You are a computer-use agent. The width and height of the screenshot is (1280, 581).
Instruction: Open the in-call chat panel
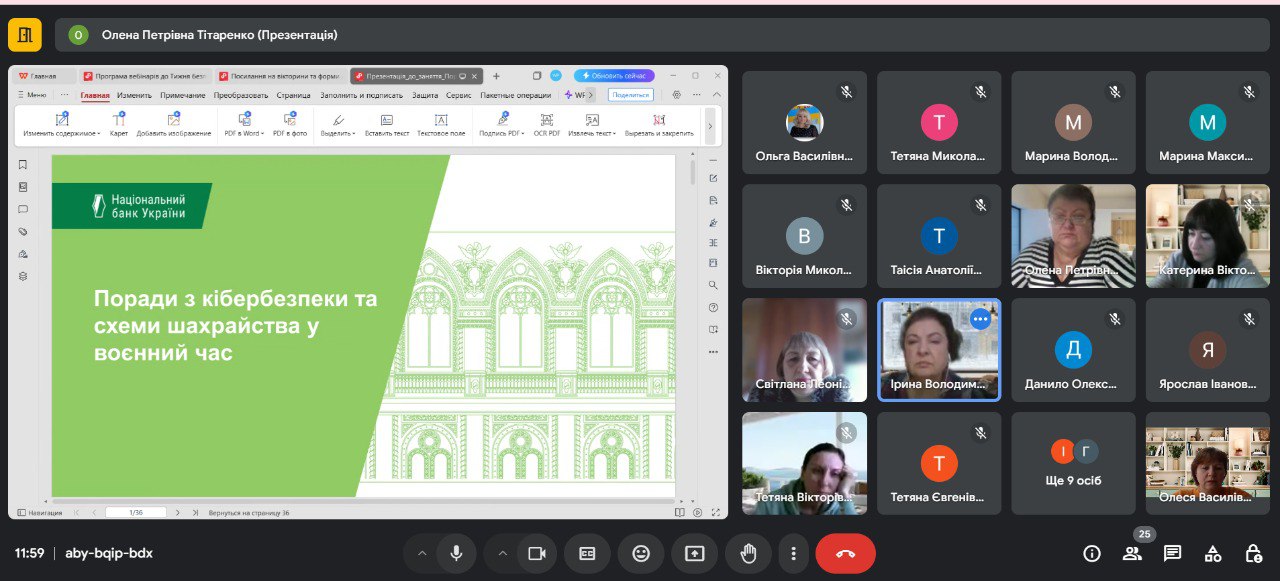click(1172, 553)
